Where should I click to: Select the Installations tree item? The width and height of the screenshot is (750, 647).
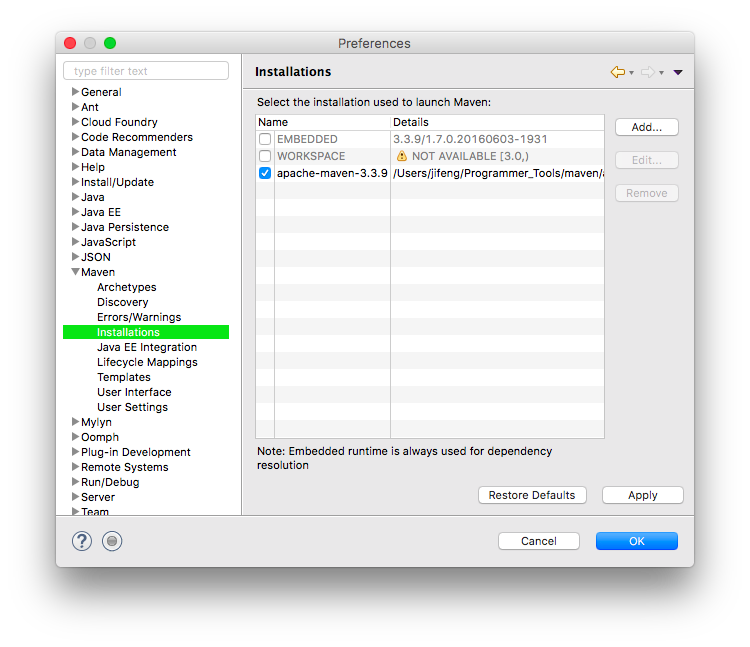tap(146, 332)
